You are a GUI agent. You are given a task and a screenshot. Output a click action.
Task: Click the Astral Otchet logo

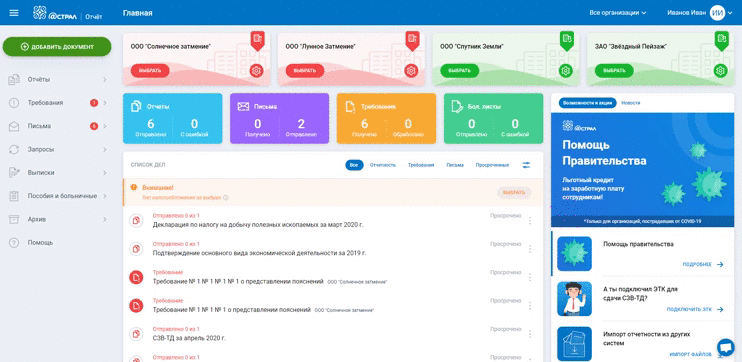coord(68,13)
